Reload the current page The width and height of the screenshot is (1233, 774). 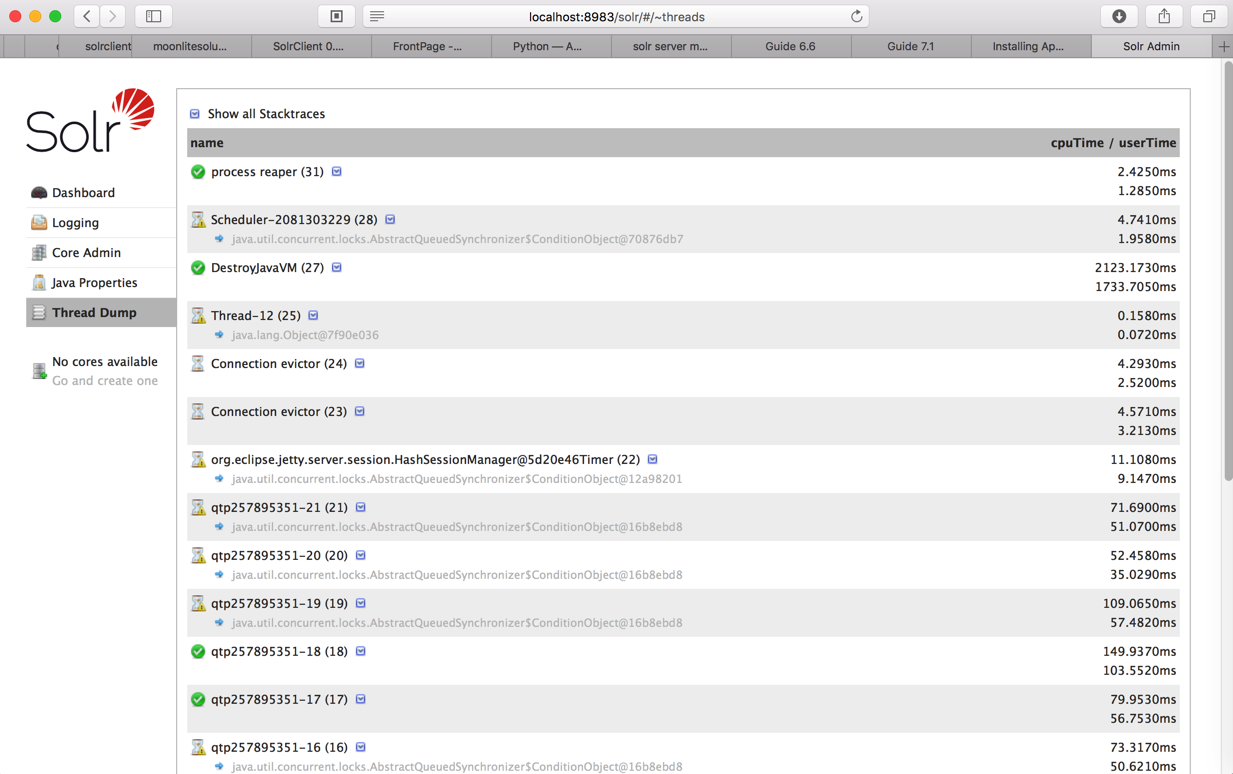click(856, 16)
